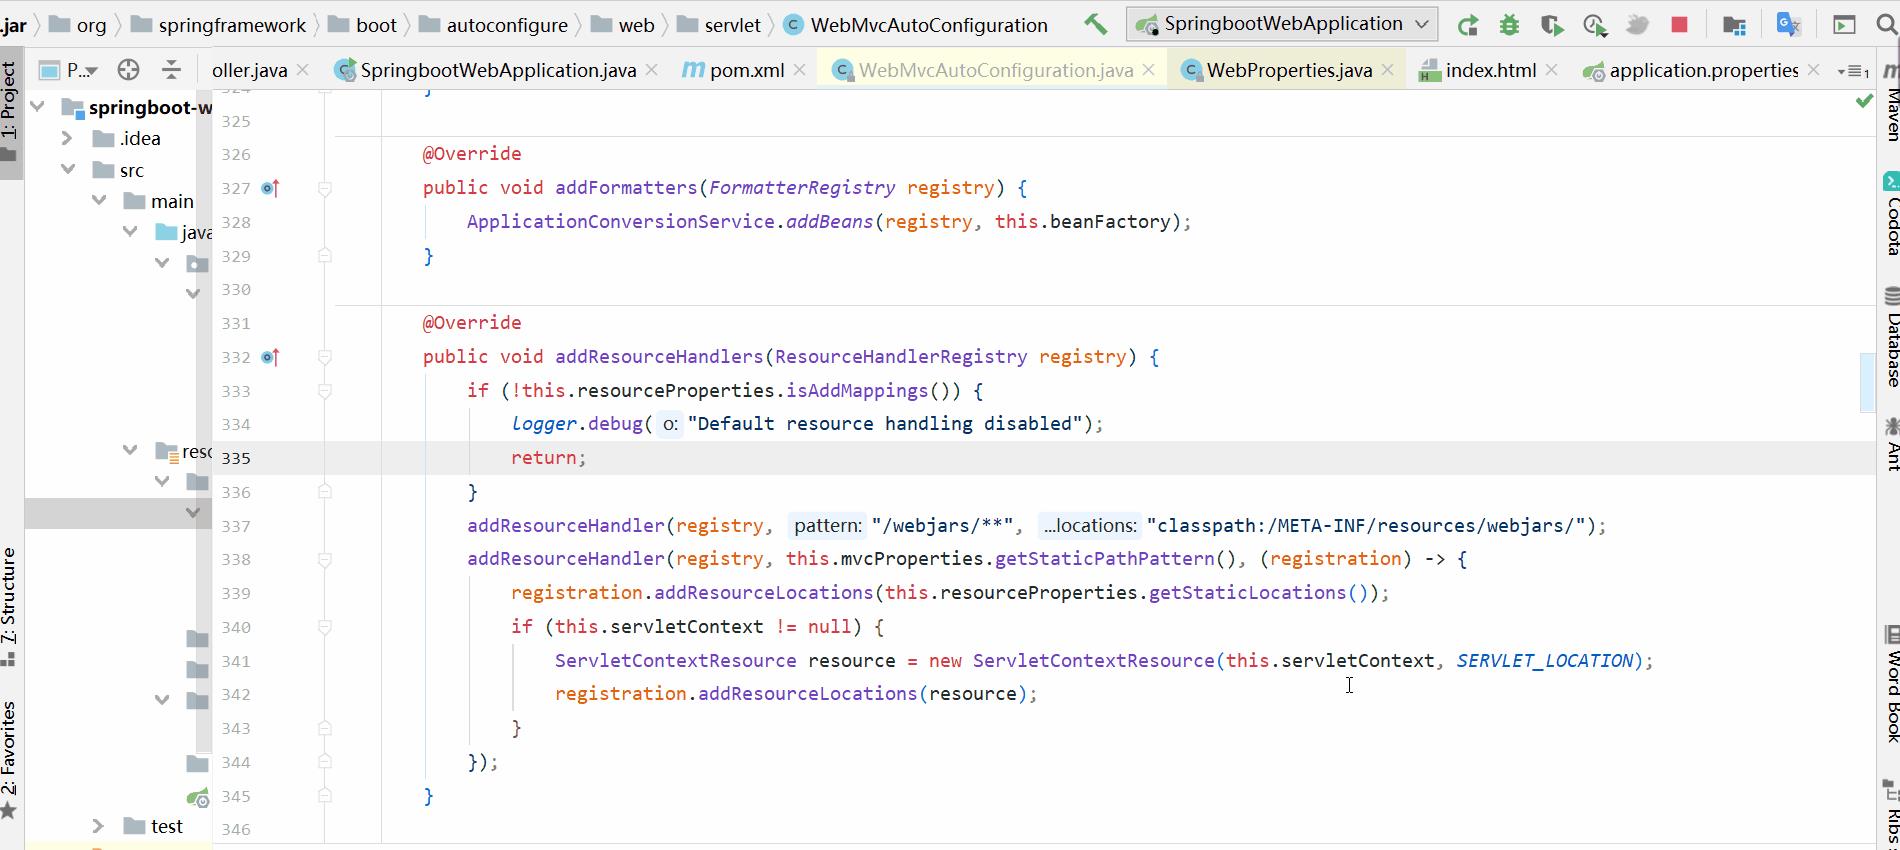Collapse the springboot-w project root node
1900x850 pixels.
(37, 106)
